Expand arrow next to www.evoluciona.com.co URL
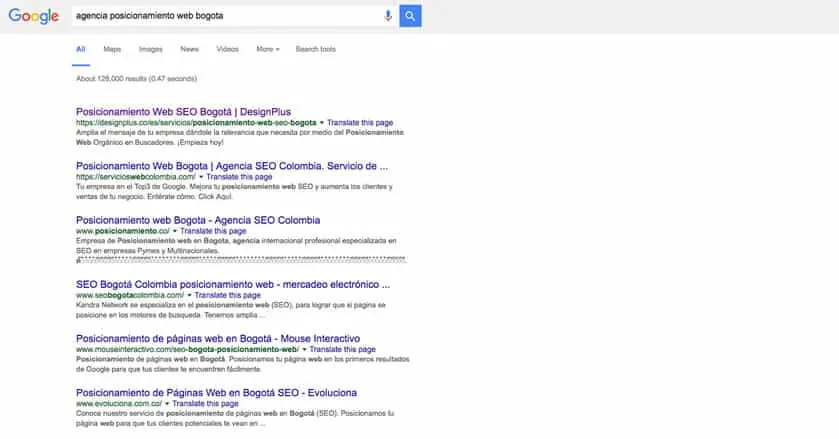Screen dimensions: 839x439 [x=167, y=404]
